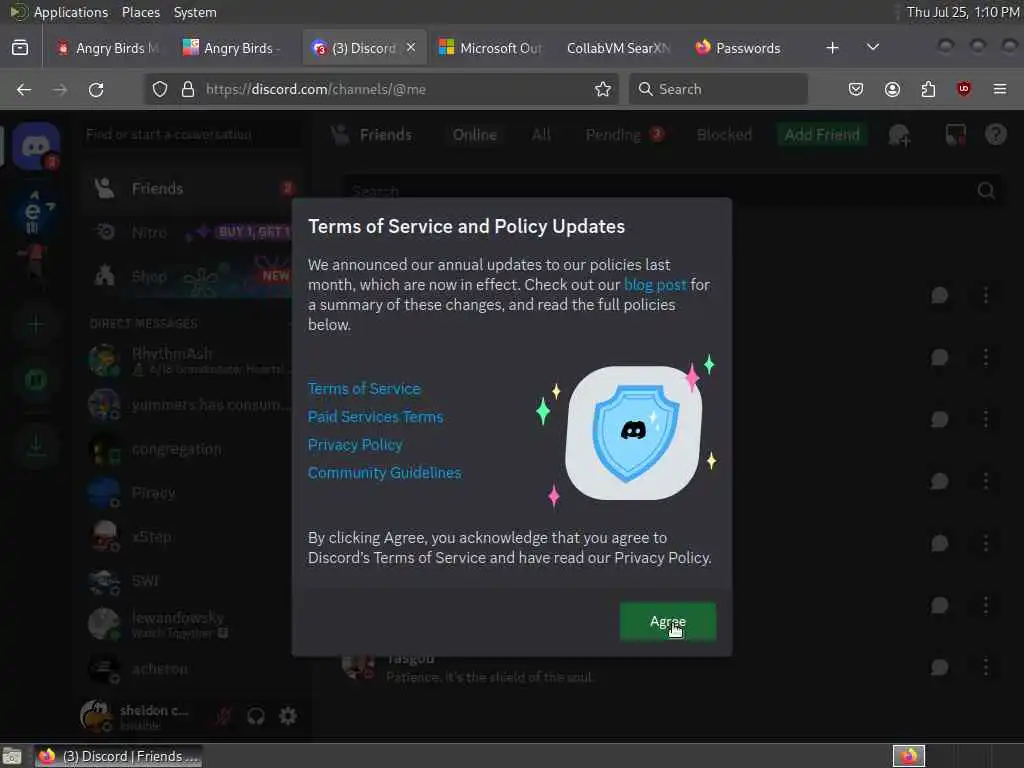Toggle the microphone mute icon
The image size is (1024, 768).
pyautogui.click(x=223, y=716)
